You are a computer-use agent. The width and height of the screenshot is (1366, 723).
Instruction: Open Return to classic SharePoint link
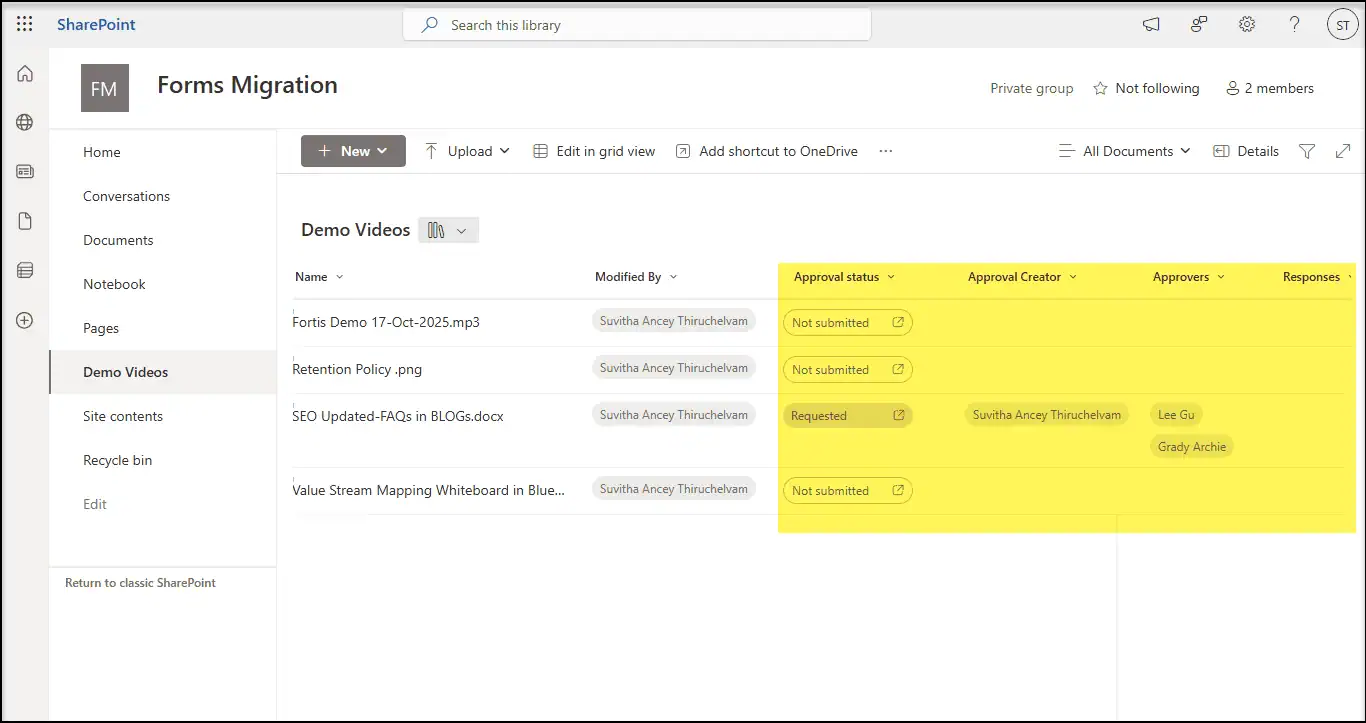[140, 583]
